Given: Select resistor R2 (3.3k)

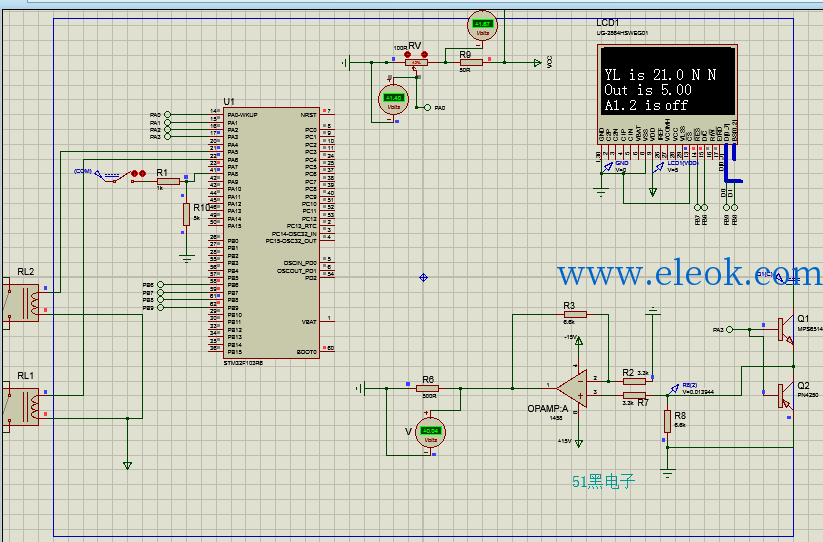Looking at the screenshot, I should tap(634, 381).
